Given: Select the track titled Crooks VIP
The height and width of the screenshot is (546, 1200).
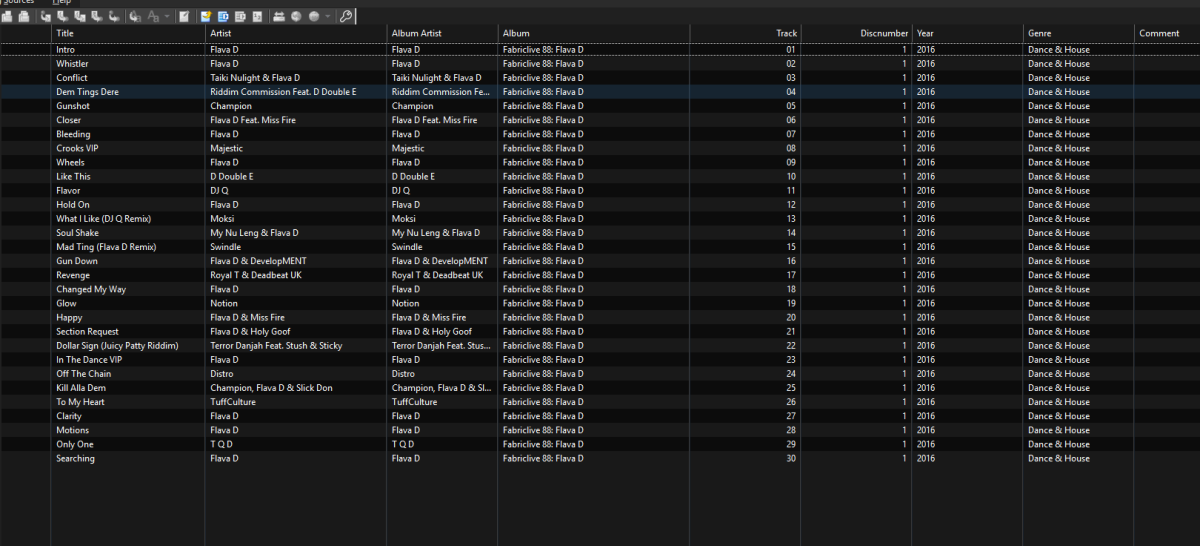Looking at the screenshot, I should [600, 148].
